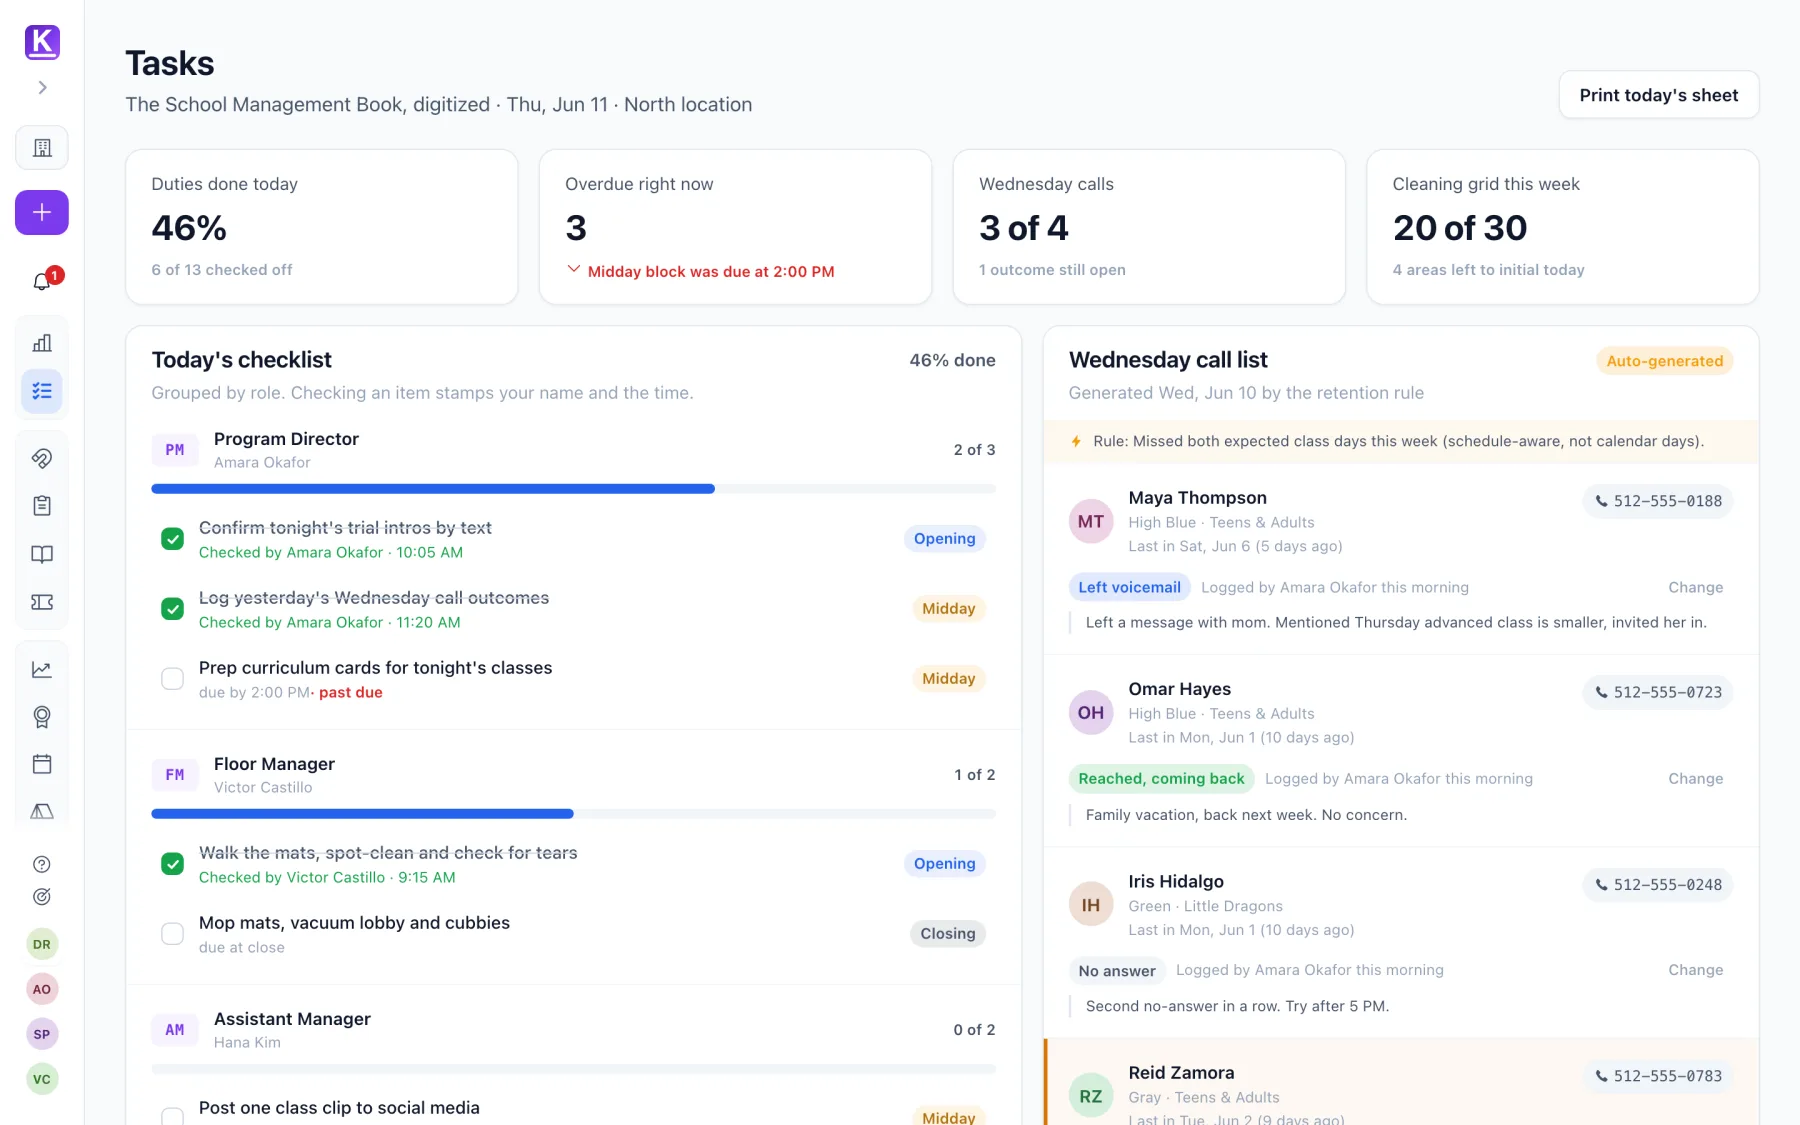The height and width of the screenshot is (1125, 1800).
Task: Uncheck Confirm tonight's trial intros by text
Action: tap(173, 539)
